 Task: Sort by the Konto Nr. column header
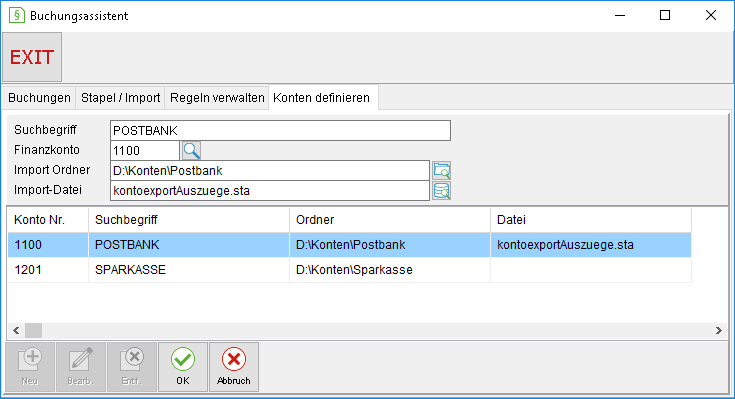(48, 219)
